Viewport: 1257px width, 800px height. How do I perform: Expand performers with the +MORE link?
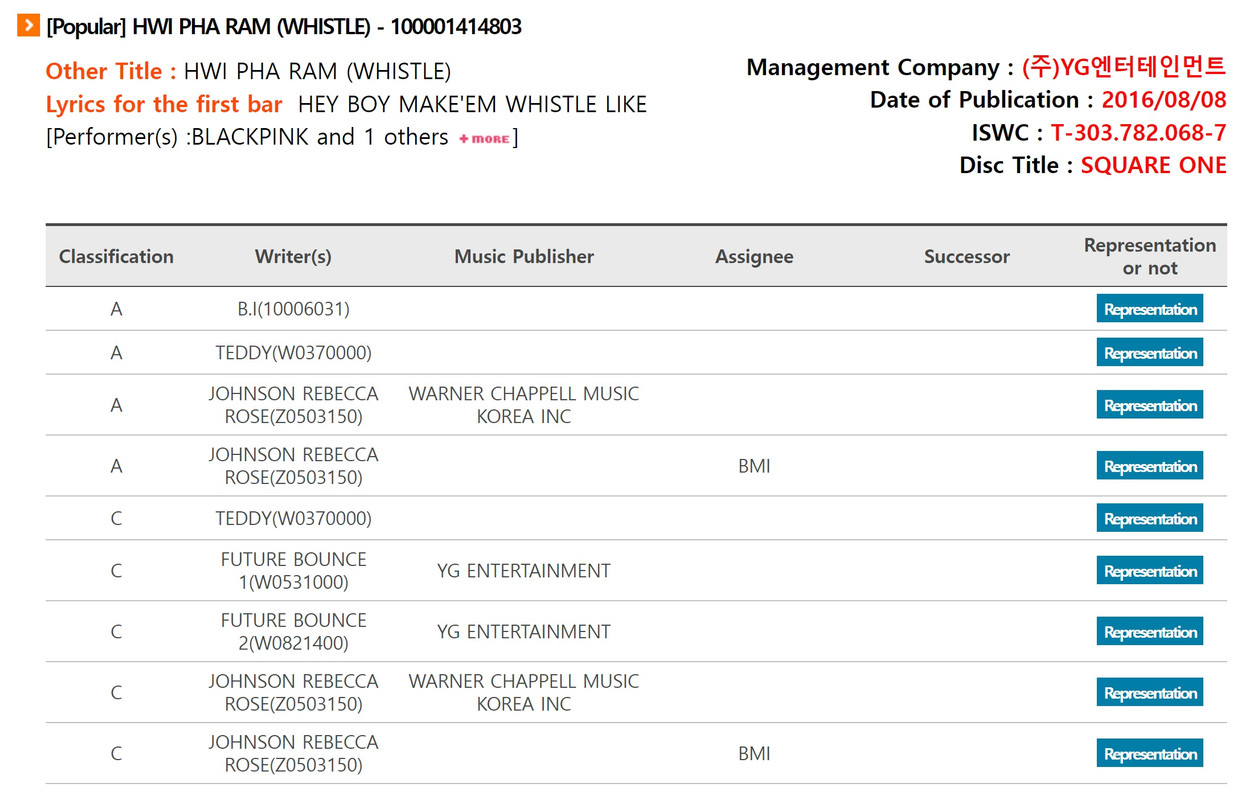484,138
